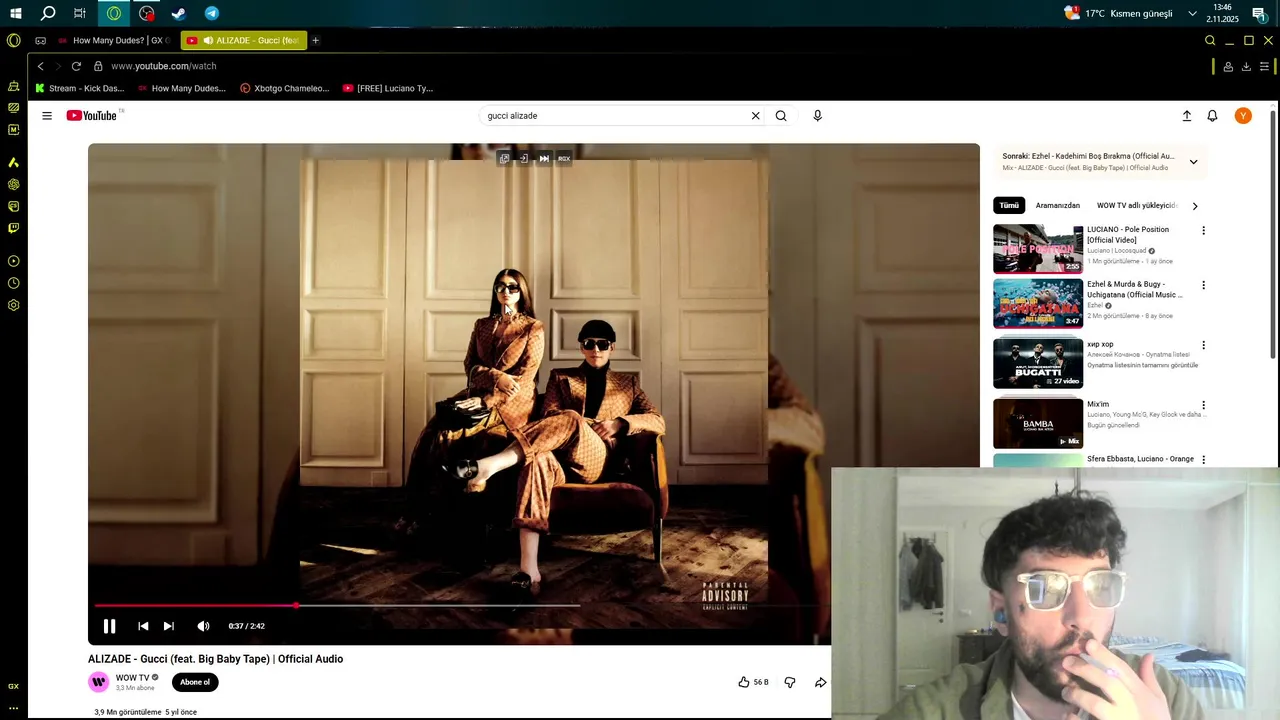Pause the video with the pause button
1280x720 pixels.
coord(109,626)
